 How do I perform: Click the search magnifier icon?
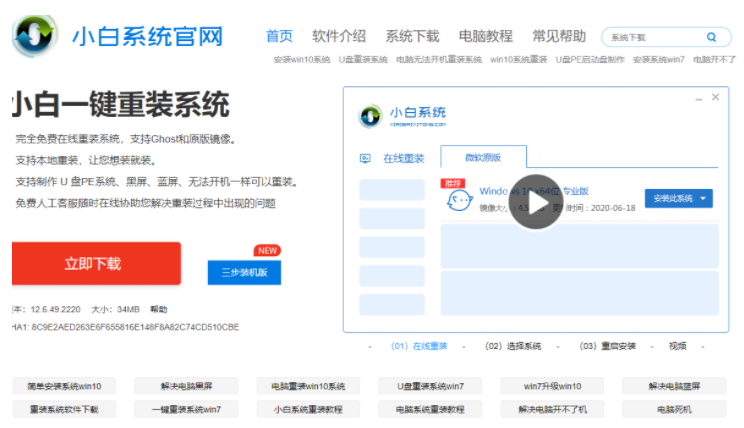click(711, 37)
